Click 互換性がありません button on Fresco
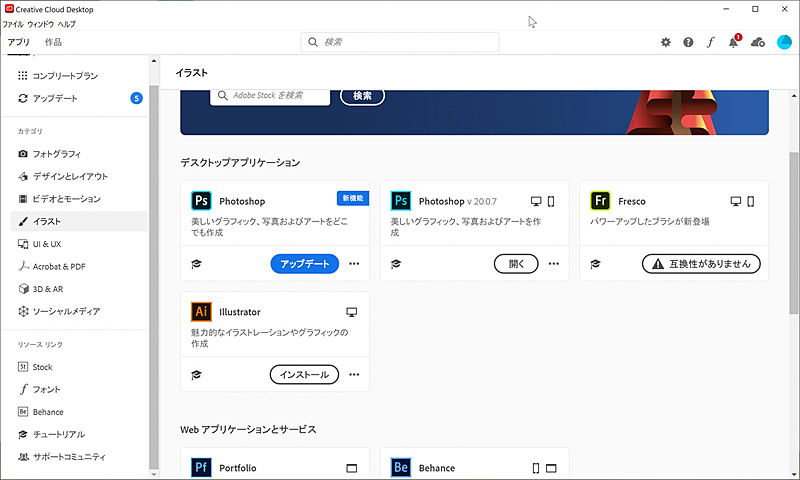Viewport: 800px width, 480px height. point(701,264)
